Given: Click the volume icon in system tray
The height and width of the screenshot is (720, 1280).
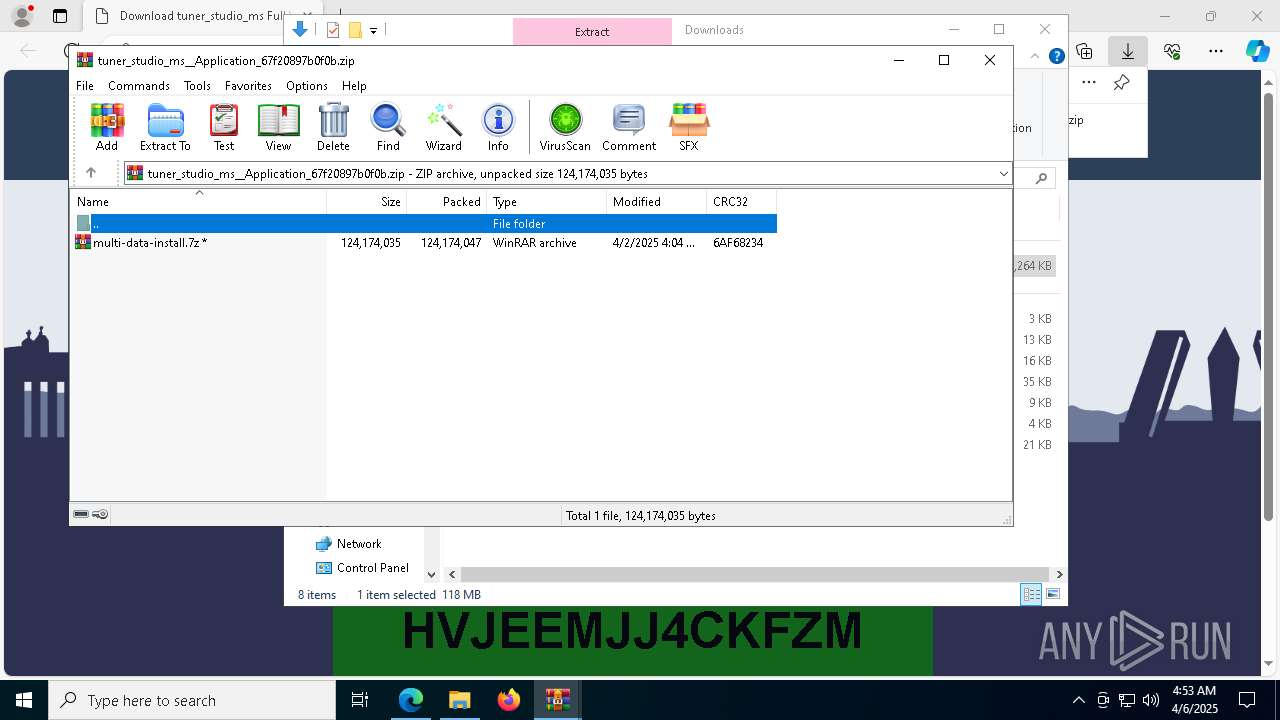Looking at the screenshot, I should 1151,700.
